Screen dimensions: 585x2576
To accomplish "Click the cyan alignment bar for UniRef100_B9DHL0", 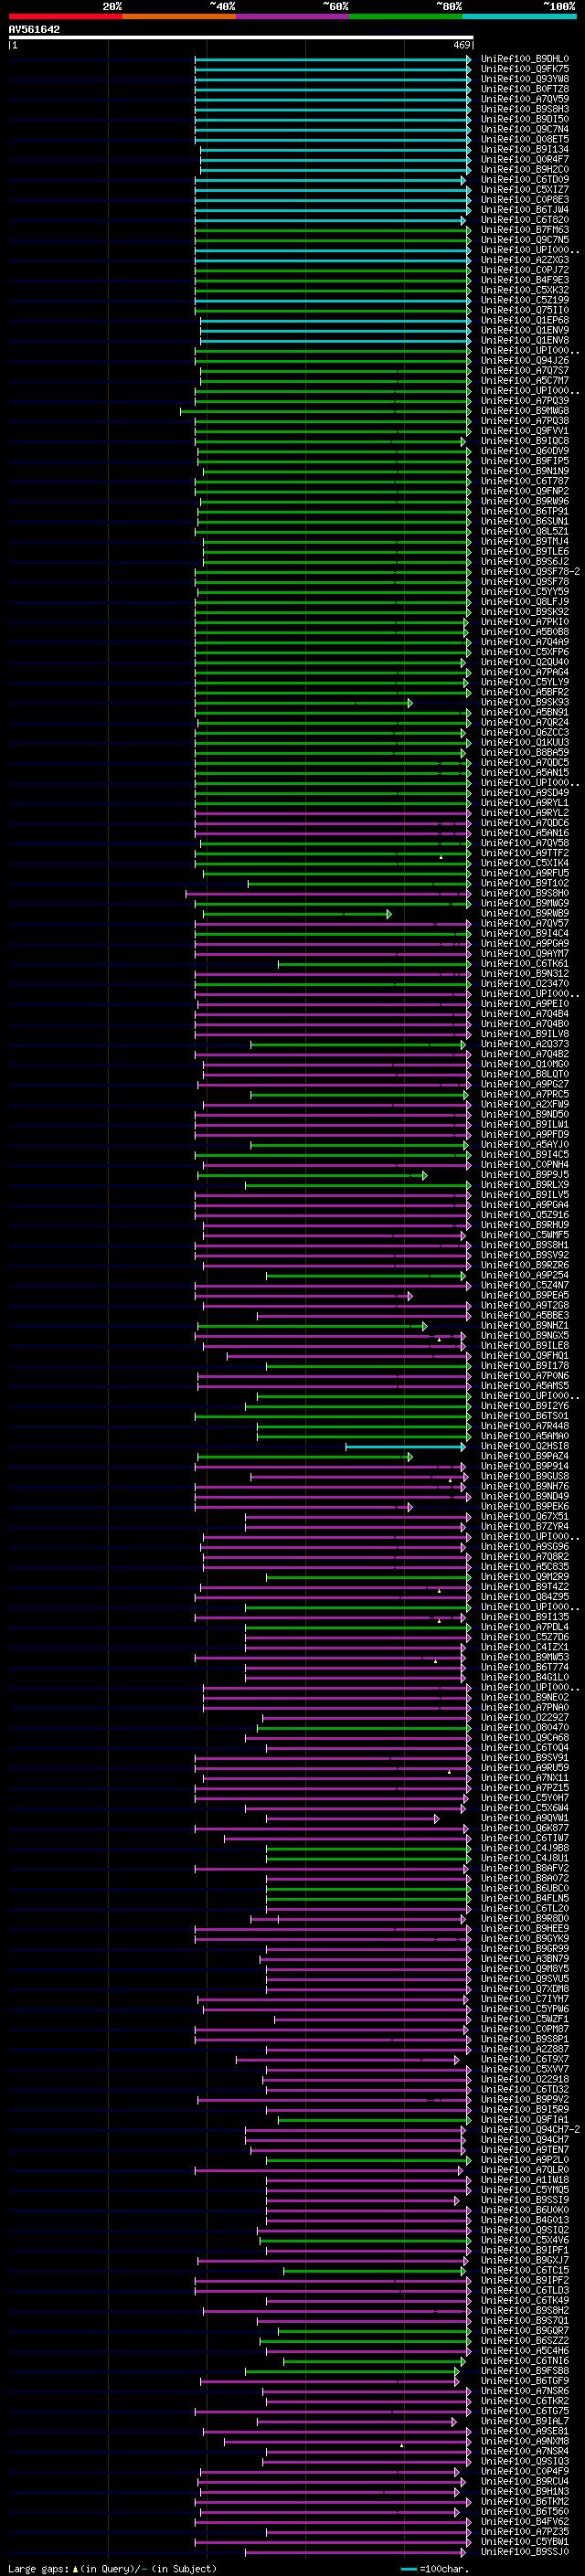I will [332, 59].
